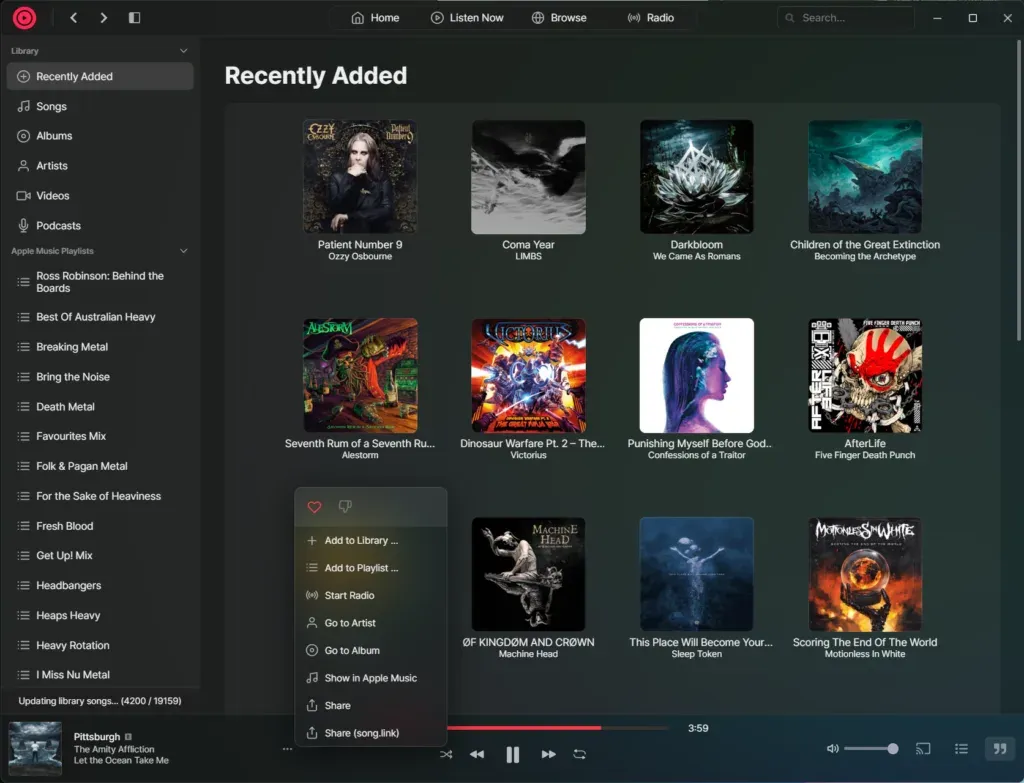
Task: Focus the Search input field
Action: pos(845,18)
